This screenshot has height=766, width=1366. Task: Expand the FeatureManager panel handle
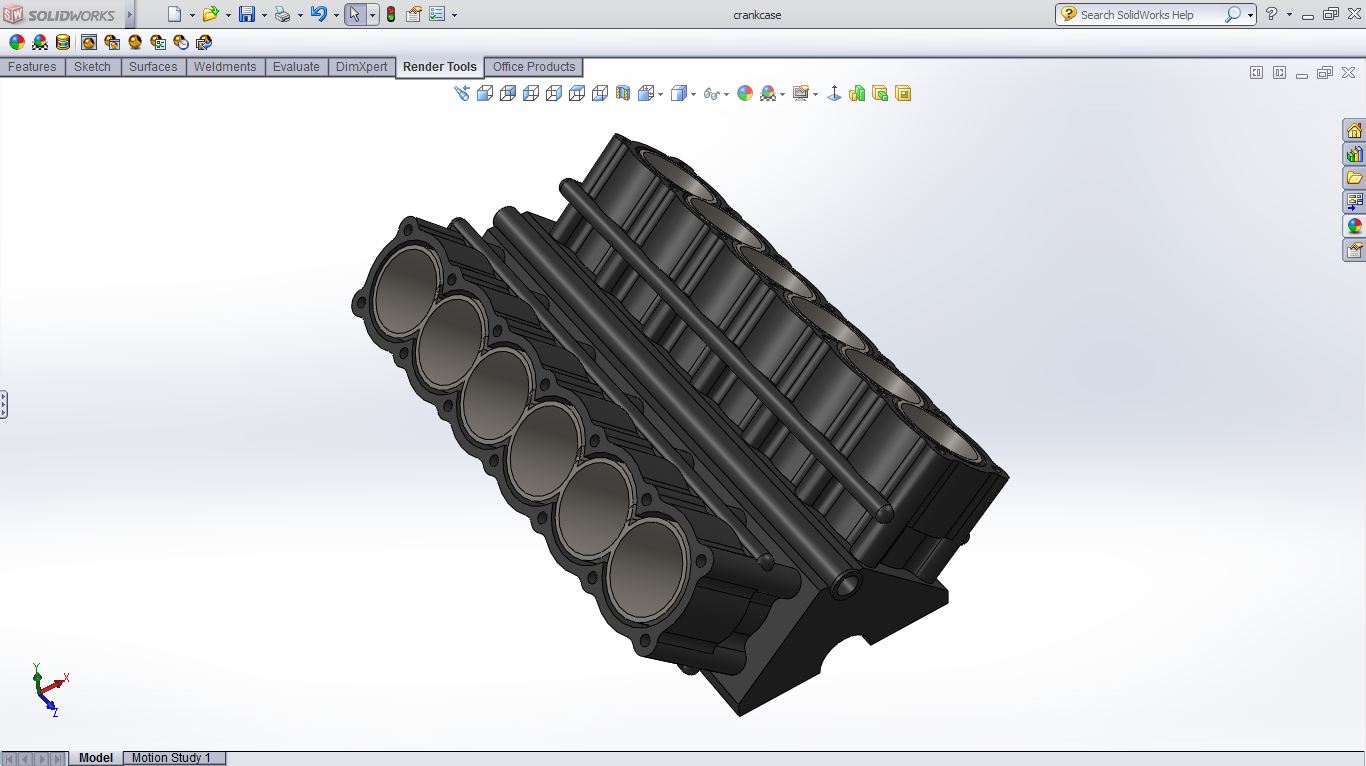point(3,405)
